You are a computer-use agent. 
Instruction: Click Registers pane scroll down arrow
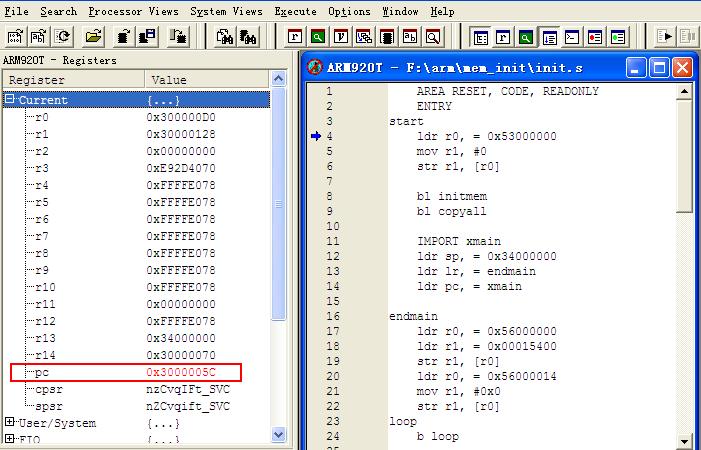pos(278,434)
